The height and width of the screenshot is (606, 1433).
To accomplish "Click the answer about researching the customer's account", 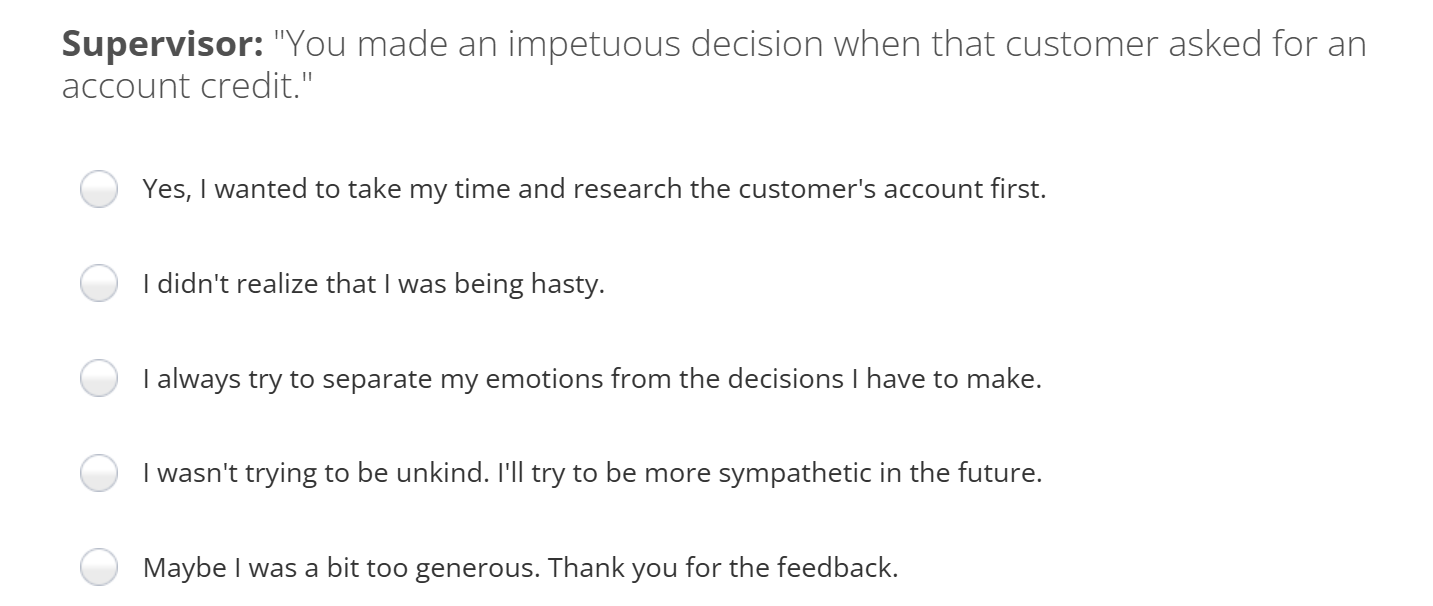I will pyautogui.click(x=595, y=188).
